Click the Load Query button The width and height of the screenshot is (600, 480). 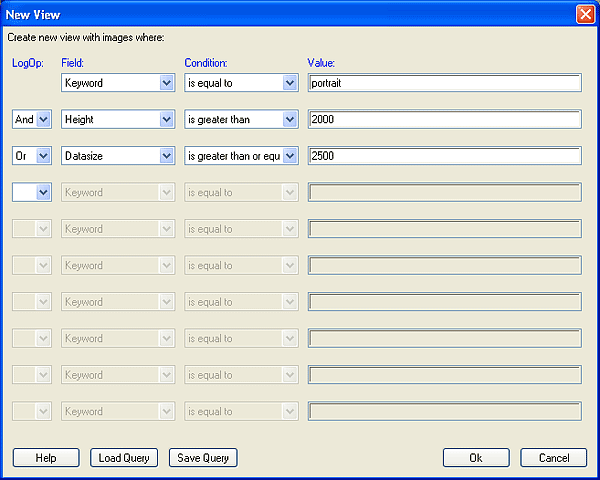[124, 458]
